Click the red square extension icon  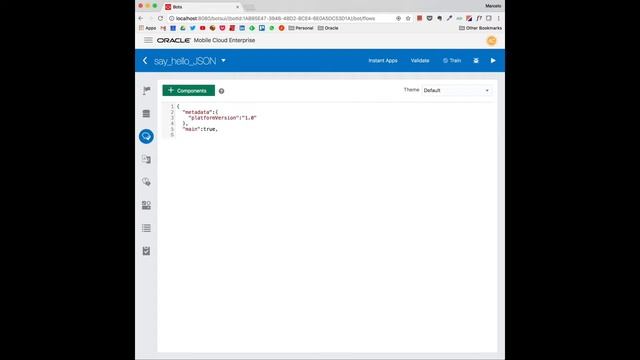(x=419, y=18)
